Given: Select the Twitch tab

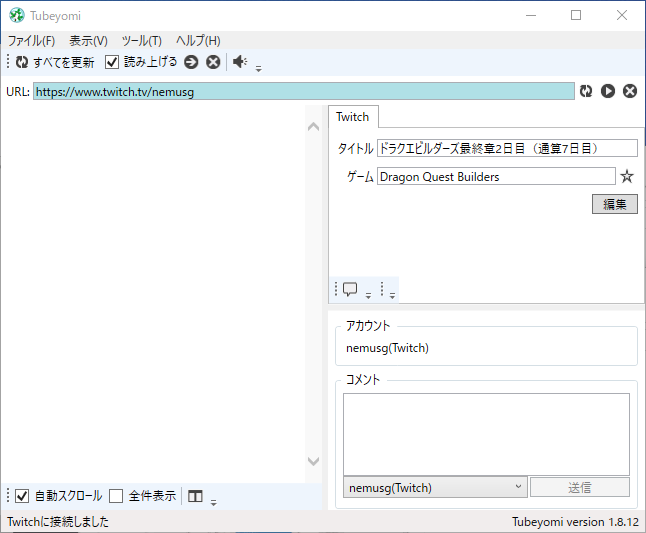Looking at the screenshot, I should click(x=352, y=117).
